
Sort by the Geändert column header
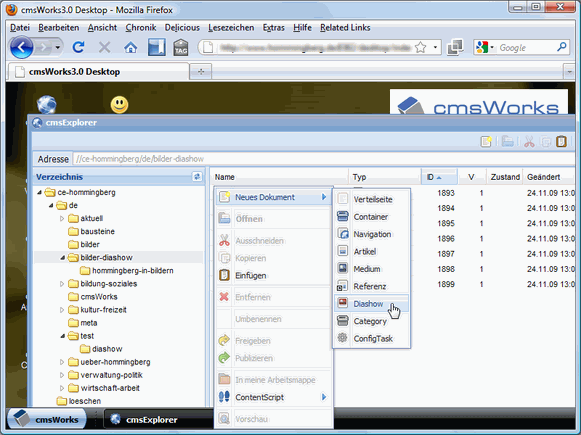pyautogui.click(x=549, y=177)
